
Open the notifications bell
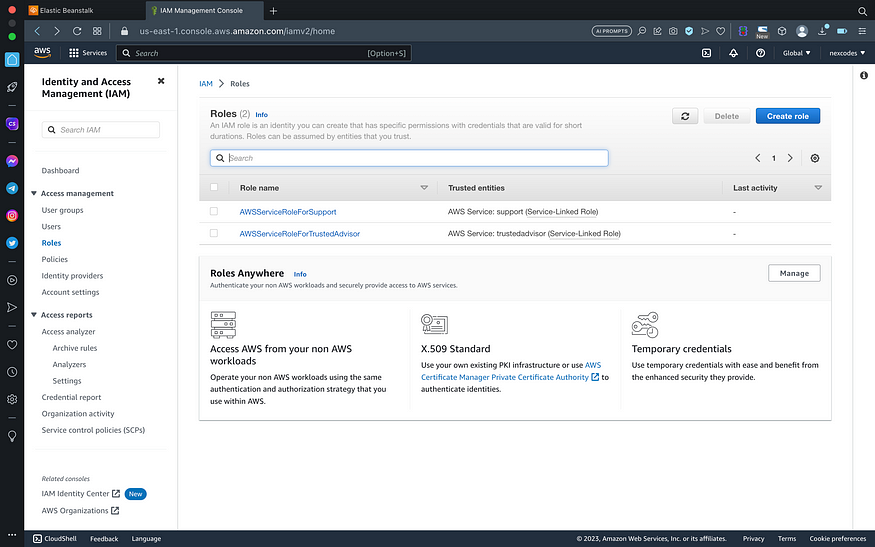point(733,53)
